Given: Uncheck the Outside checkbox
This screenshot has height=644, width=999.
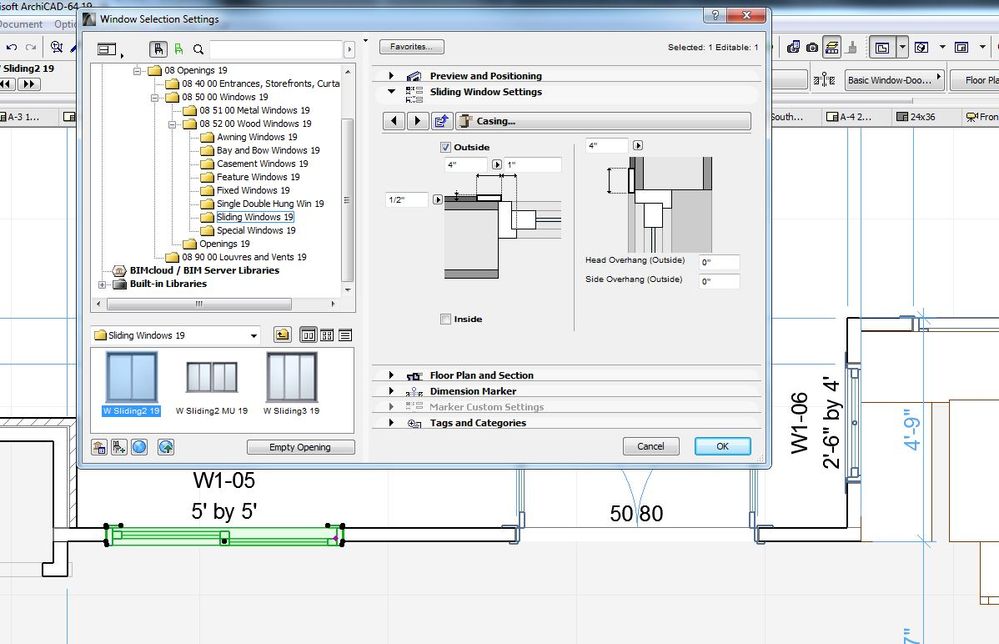Looking at the screenshot, I should pos(446,147).
